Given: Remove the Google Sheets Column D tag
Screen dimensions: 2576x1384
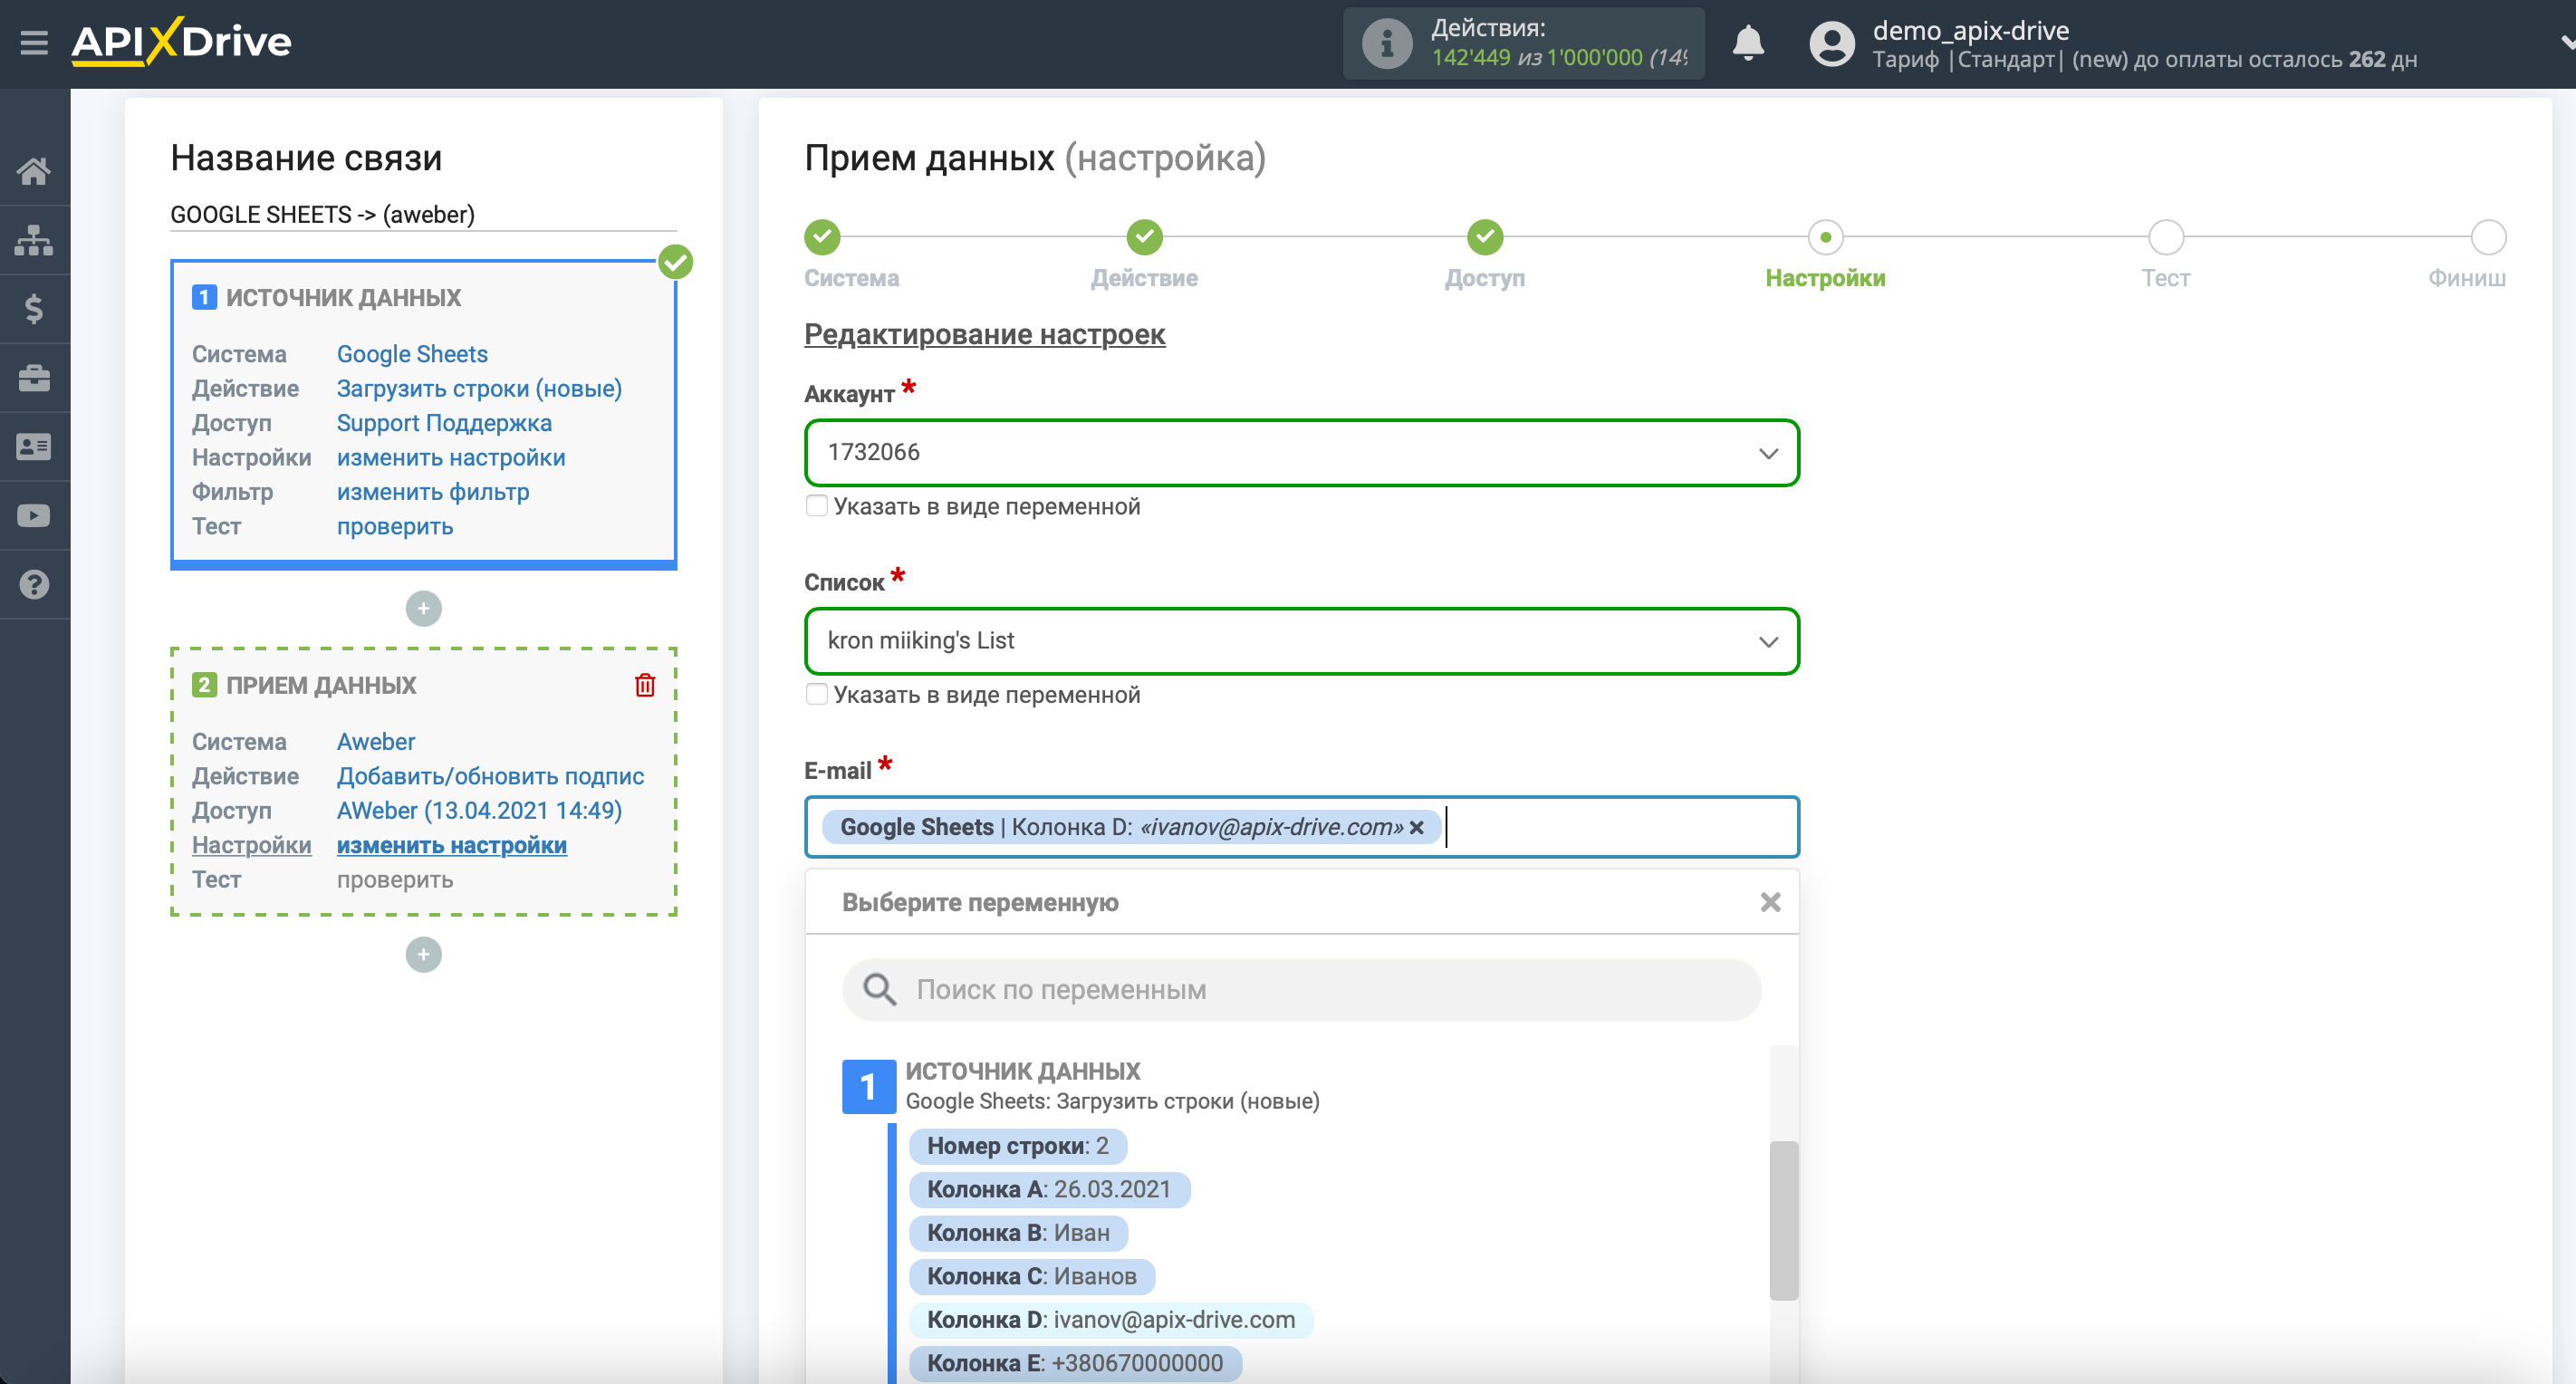Looking at the screenshot, I should [x=1416, y=827].
